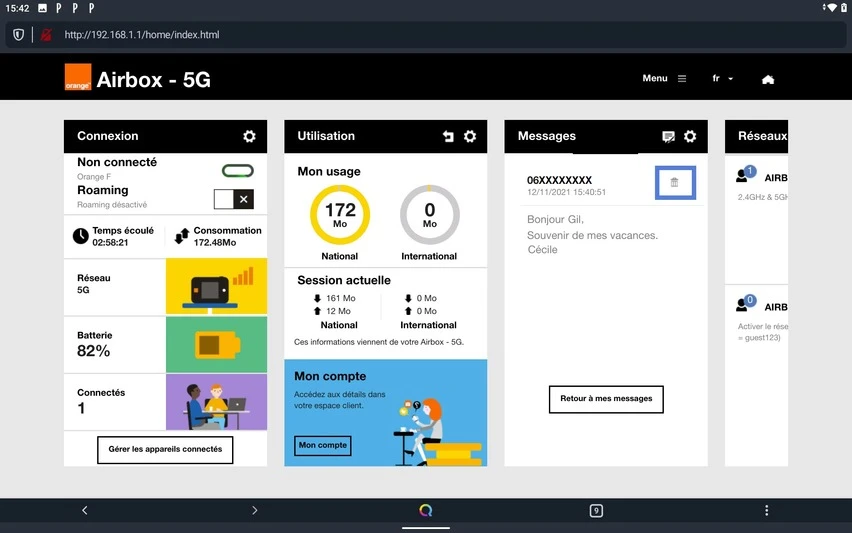Click the guest network user icon with badge 0
852x533 pixels.
[x=746, y=303]
